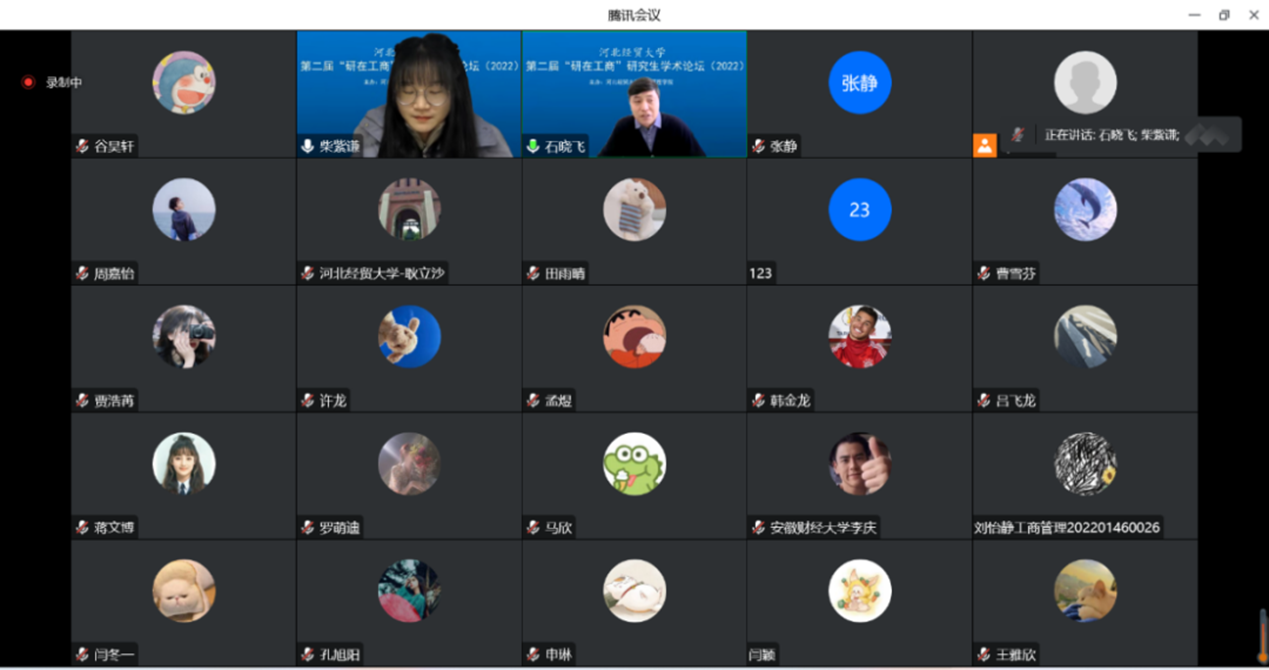The image size is (1269, 670).
Task: Click muted mic icon beside 安徽财经大学李庆
Action: click(x=759, y=527)
